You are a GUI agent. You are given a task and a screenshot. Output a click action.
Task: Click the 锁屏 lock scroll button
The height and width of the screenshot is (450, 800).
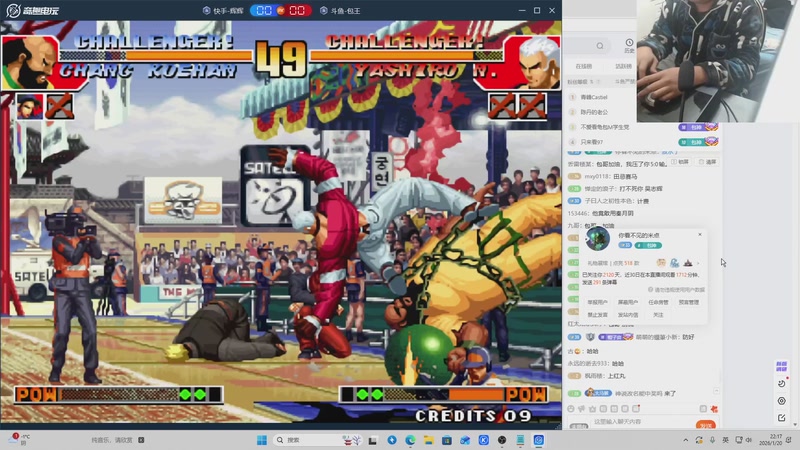pos(680,162)
